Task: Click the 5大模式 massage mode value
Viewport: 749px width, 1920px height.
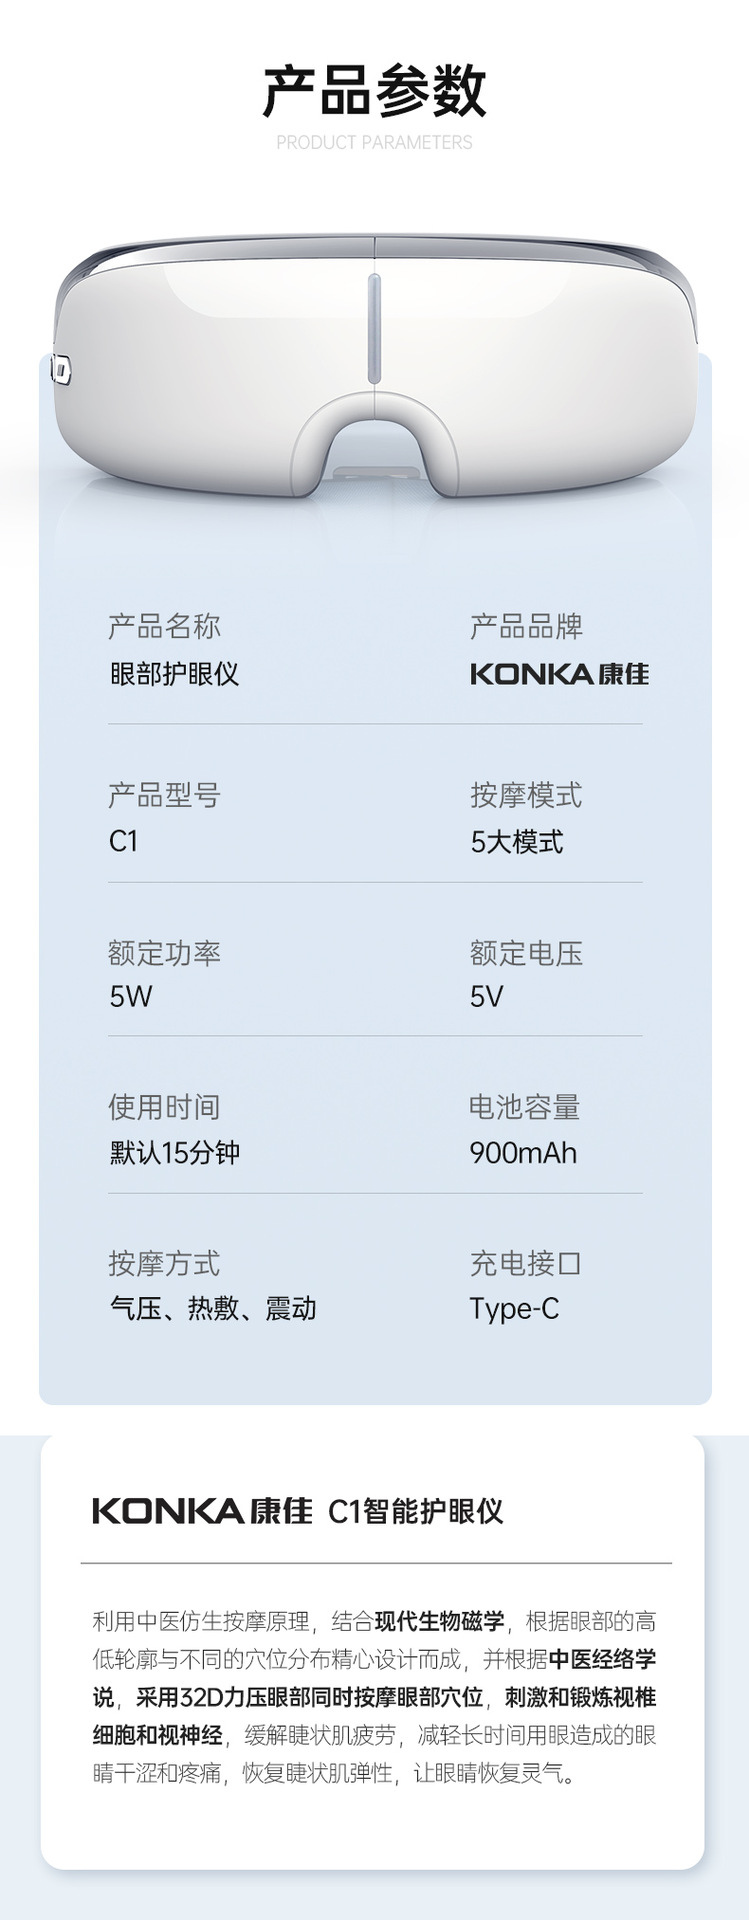Action: coord(516,842)
